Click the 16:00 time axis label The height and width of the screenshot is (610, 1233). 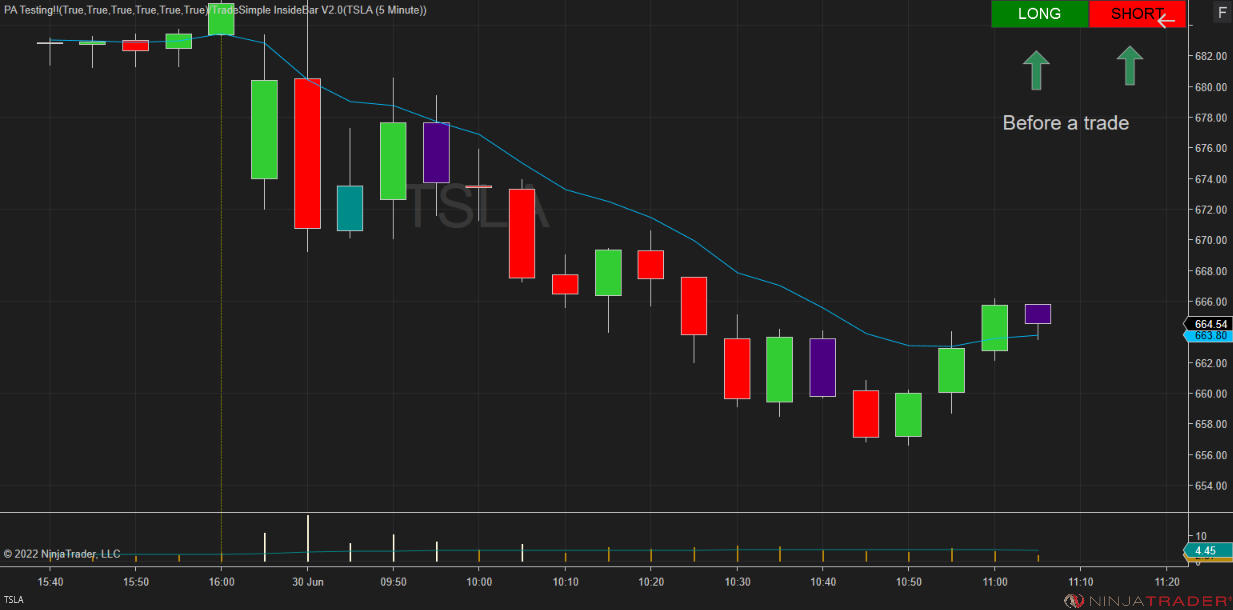222,581
